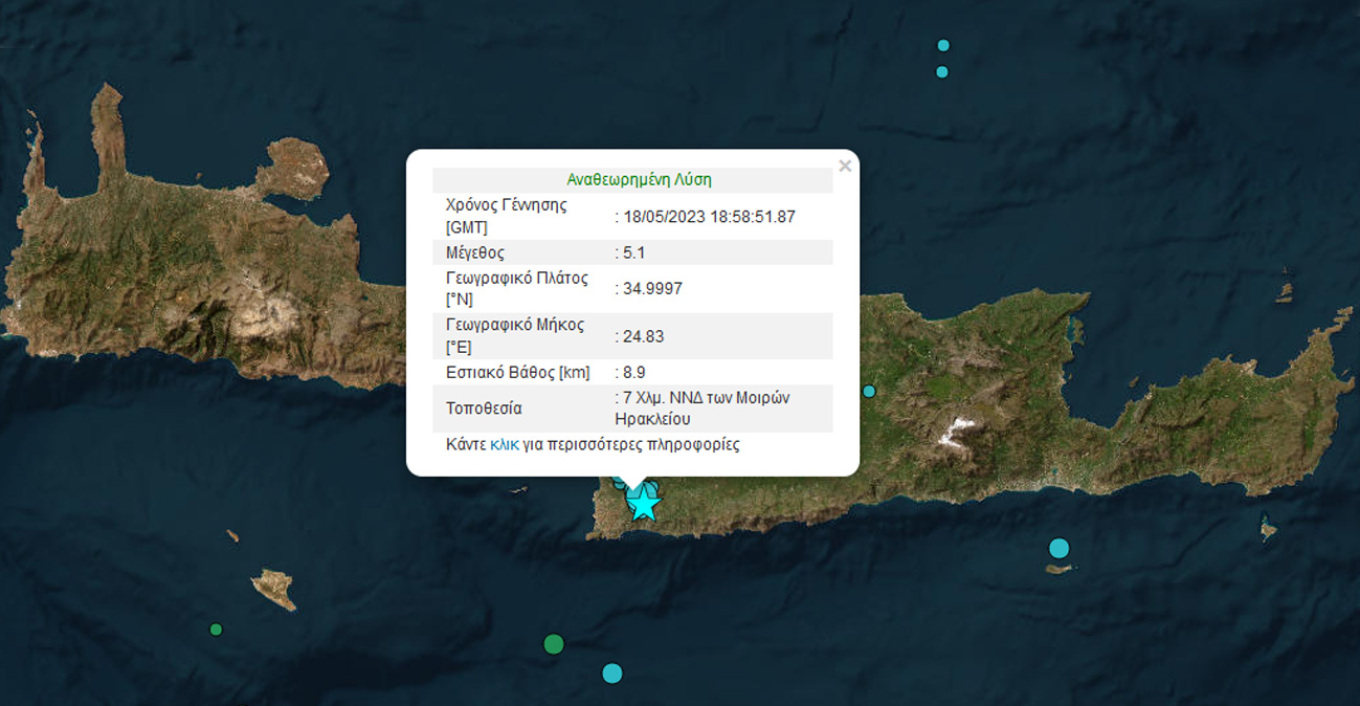Click the latitude value 34.9997
Image resolution: width=1360 pixels, height=706 pixels.
(652, 289)
